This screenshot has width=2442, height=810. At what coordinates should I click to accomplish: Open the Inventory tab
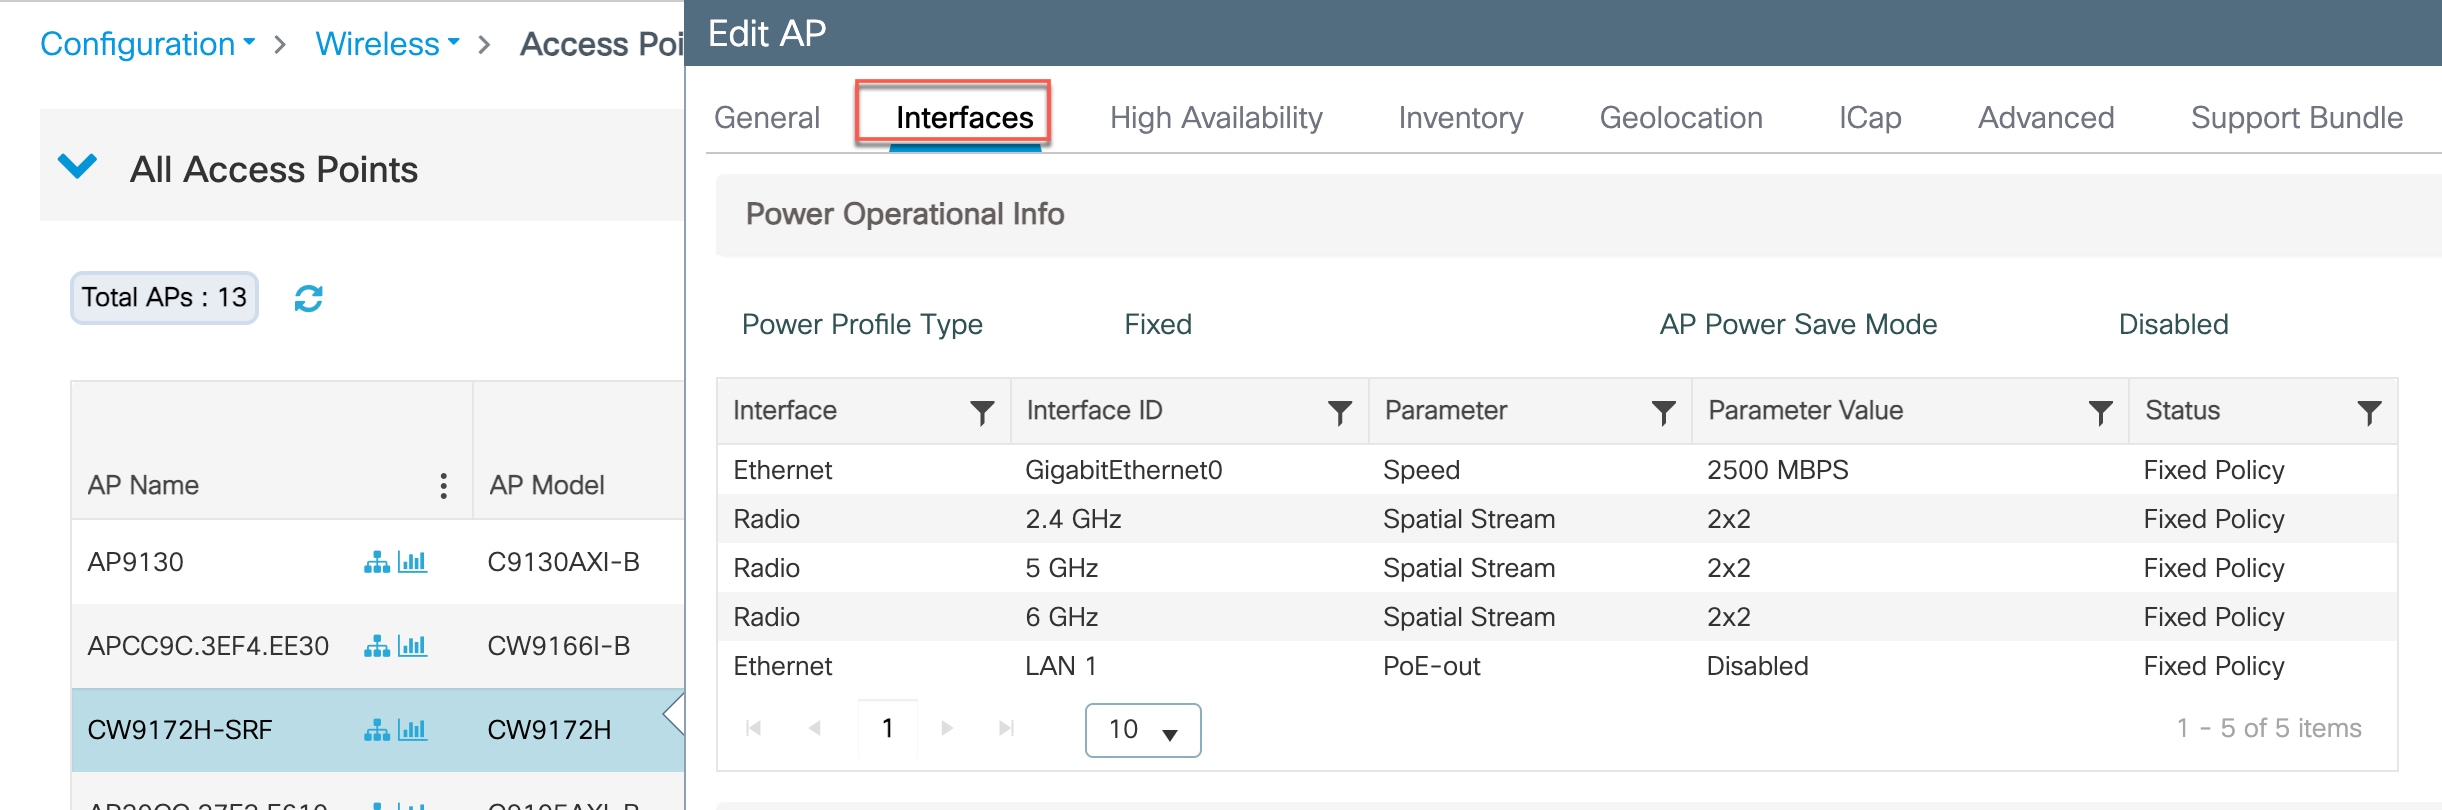[x=1461, y=118]
